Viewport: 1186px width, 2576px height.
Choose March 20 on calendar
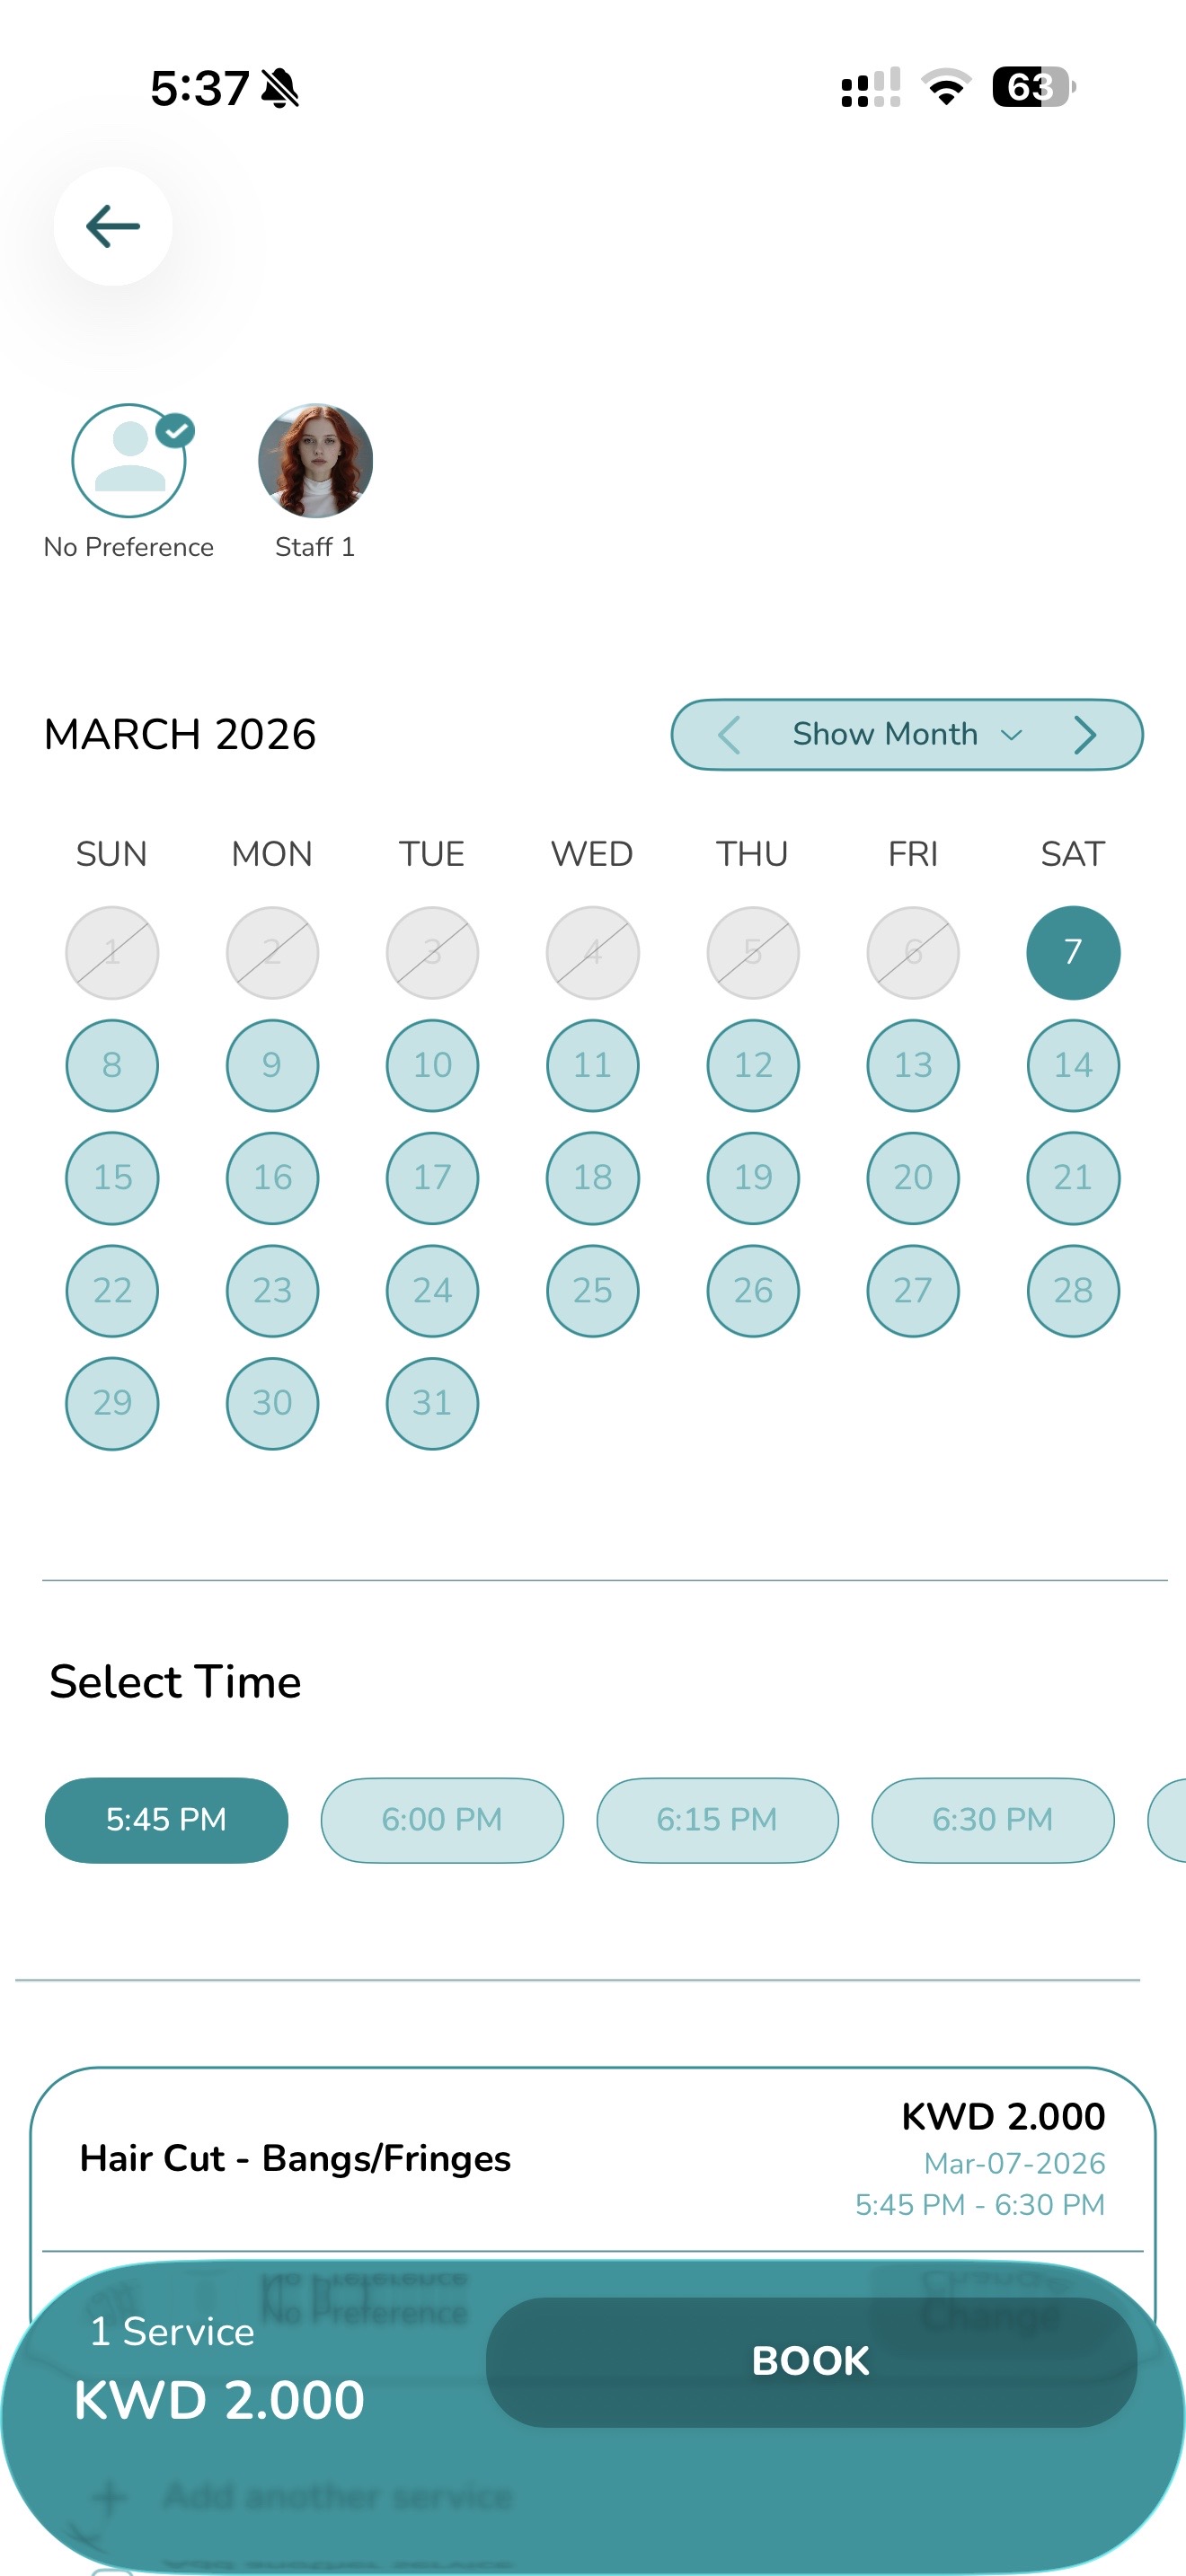(913, 1178)
